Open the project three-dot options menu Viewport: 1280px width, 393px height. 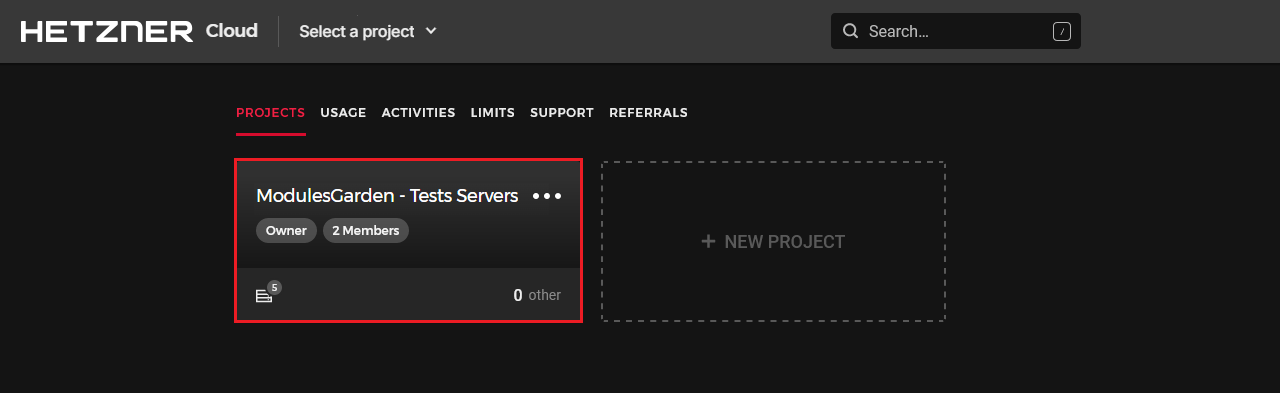click(547, 196)
